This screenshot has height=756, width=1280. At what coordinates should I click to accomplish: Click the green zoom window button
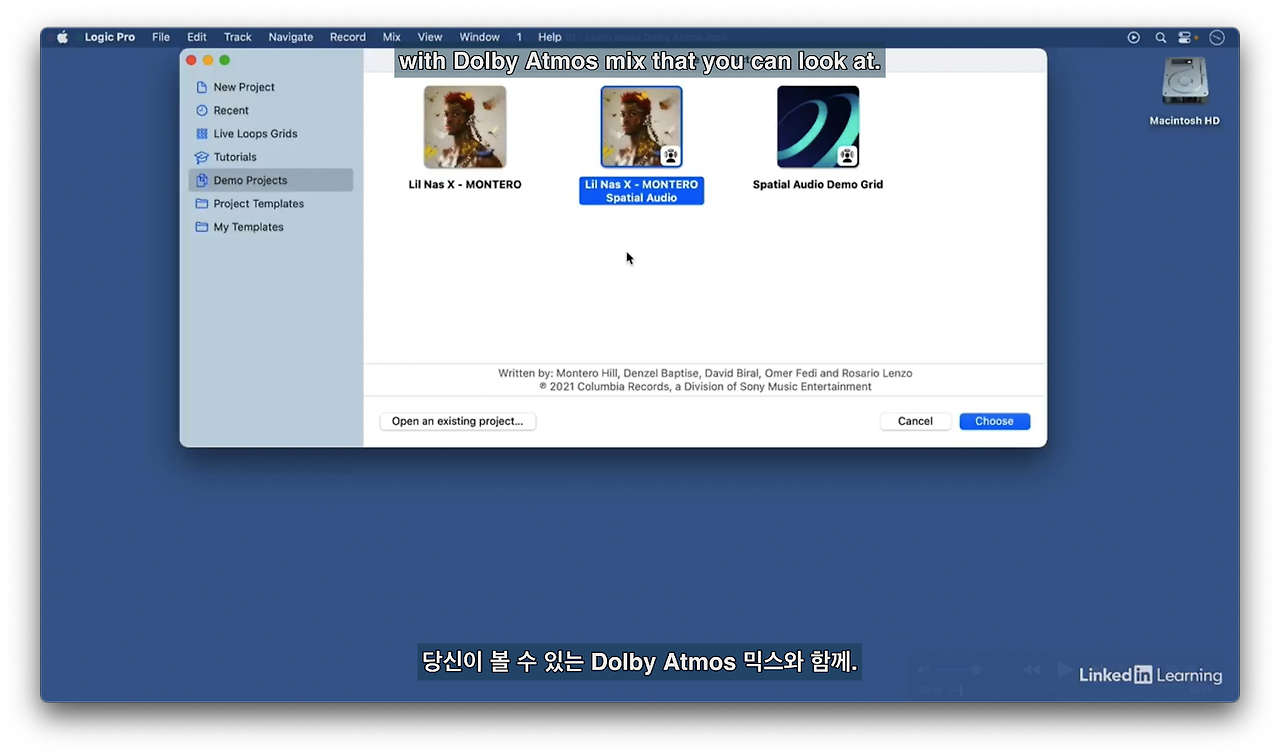tap(224, 60)
